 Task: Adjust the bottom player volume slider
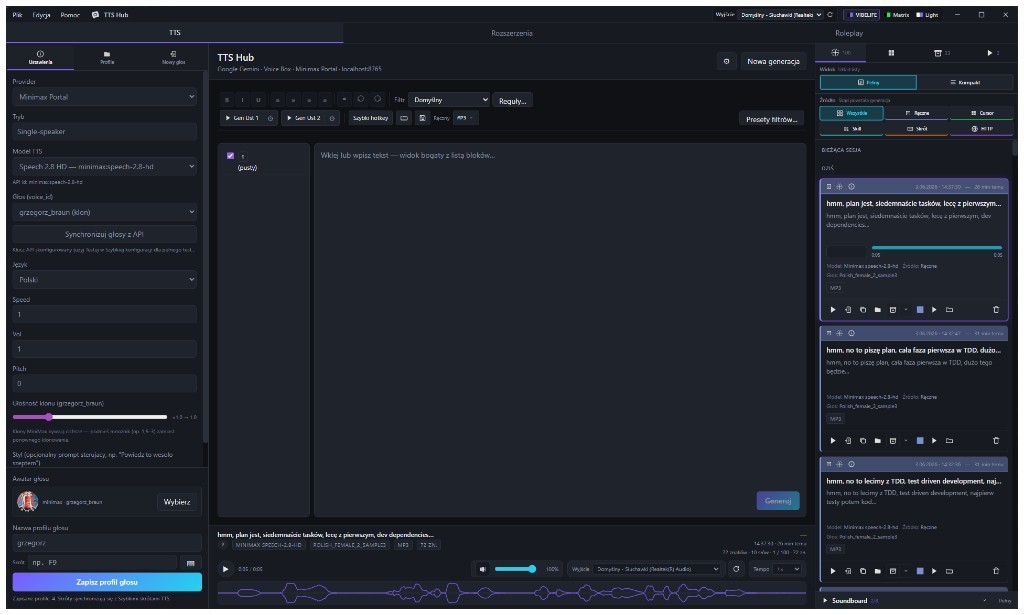515,569
